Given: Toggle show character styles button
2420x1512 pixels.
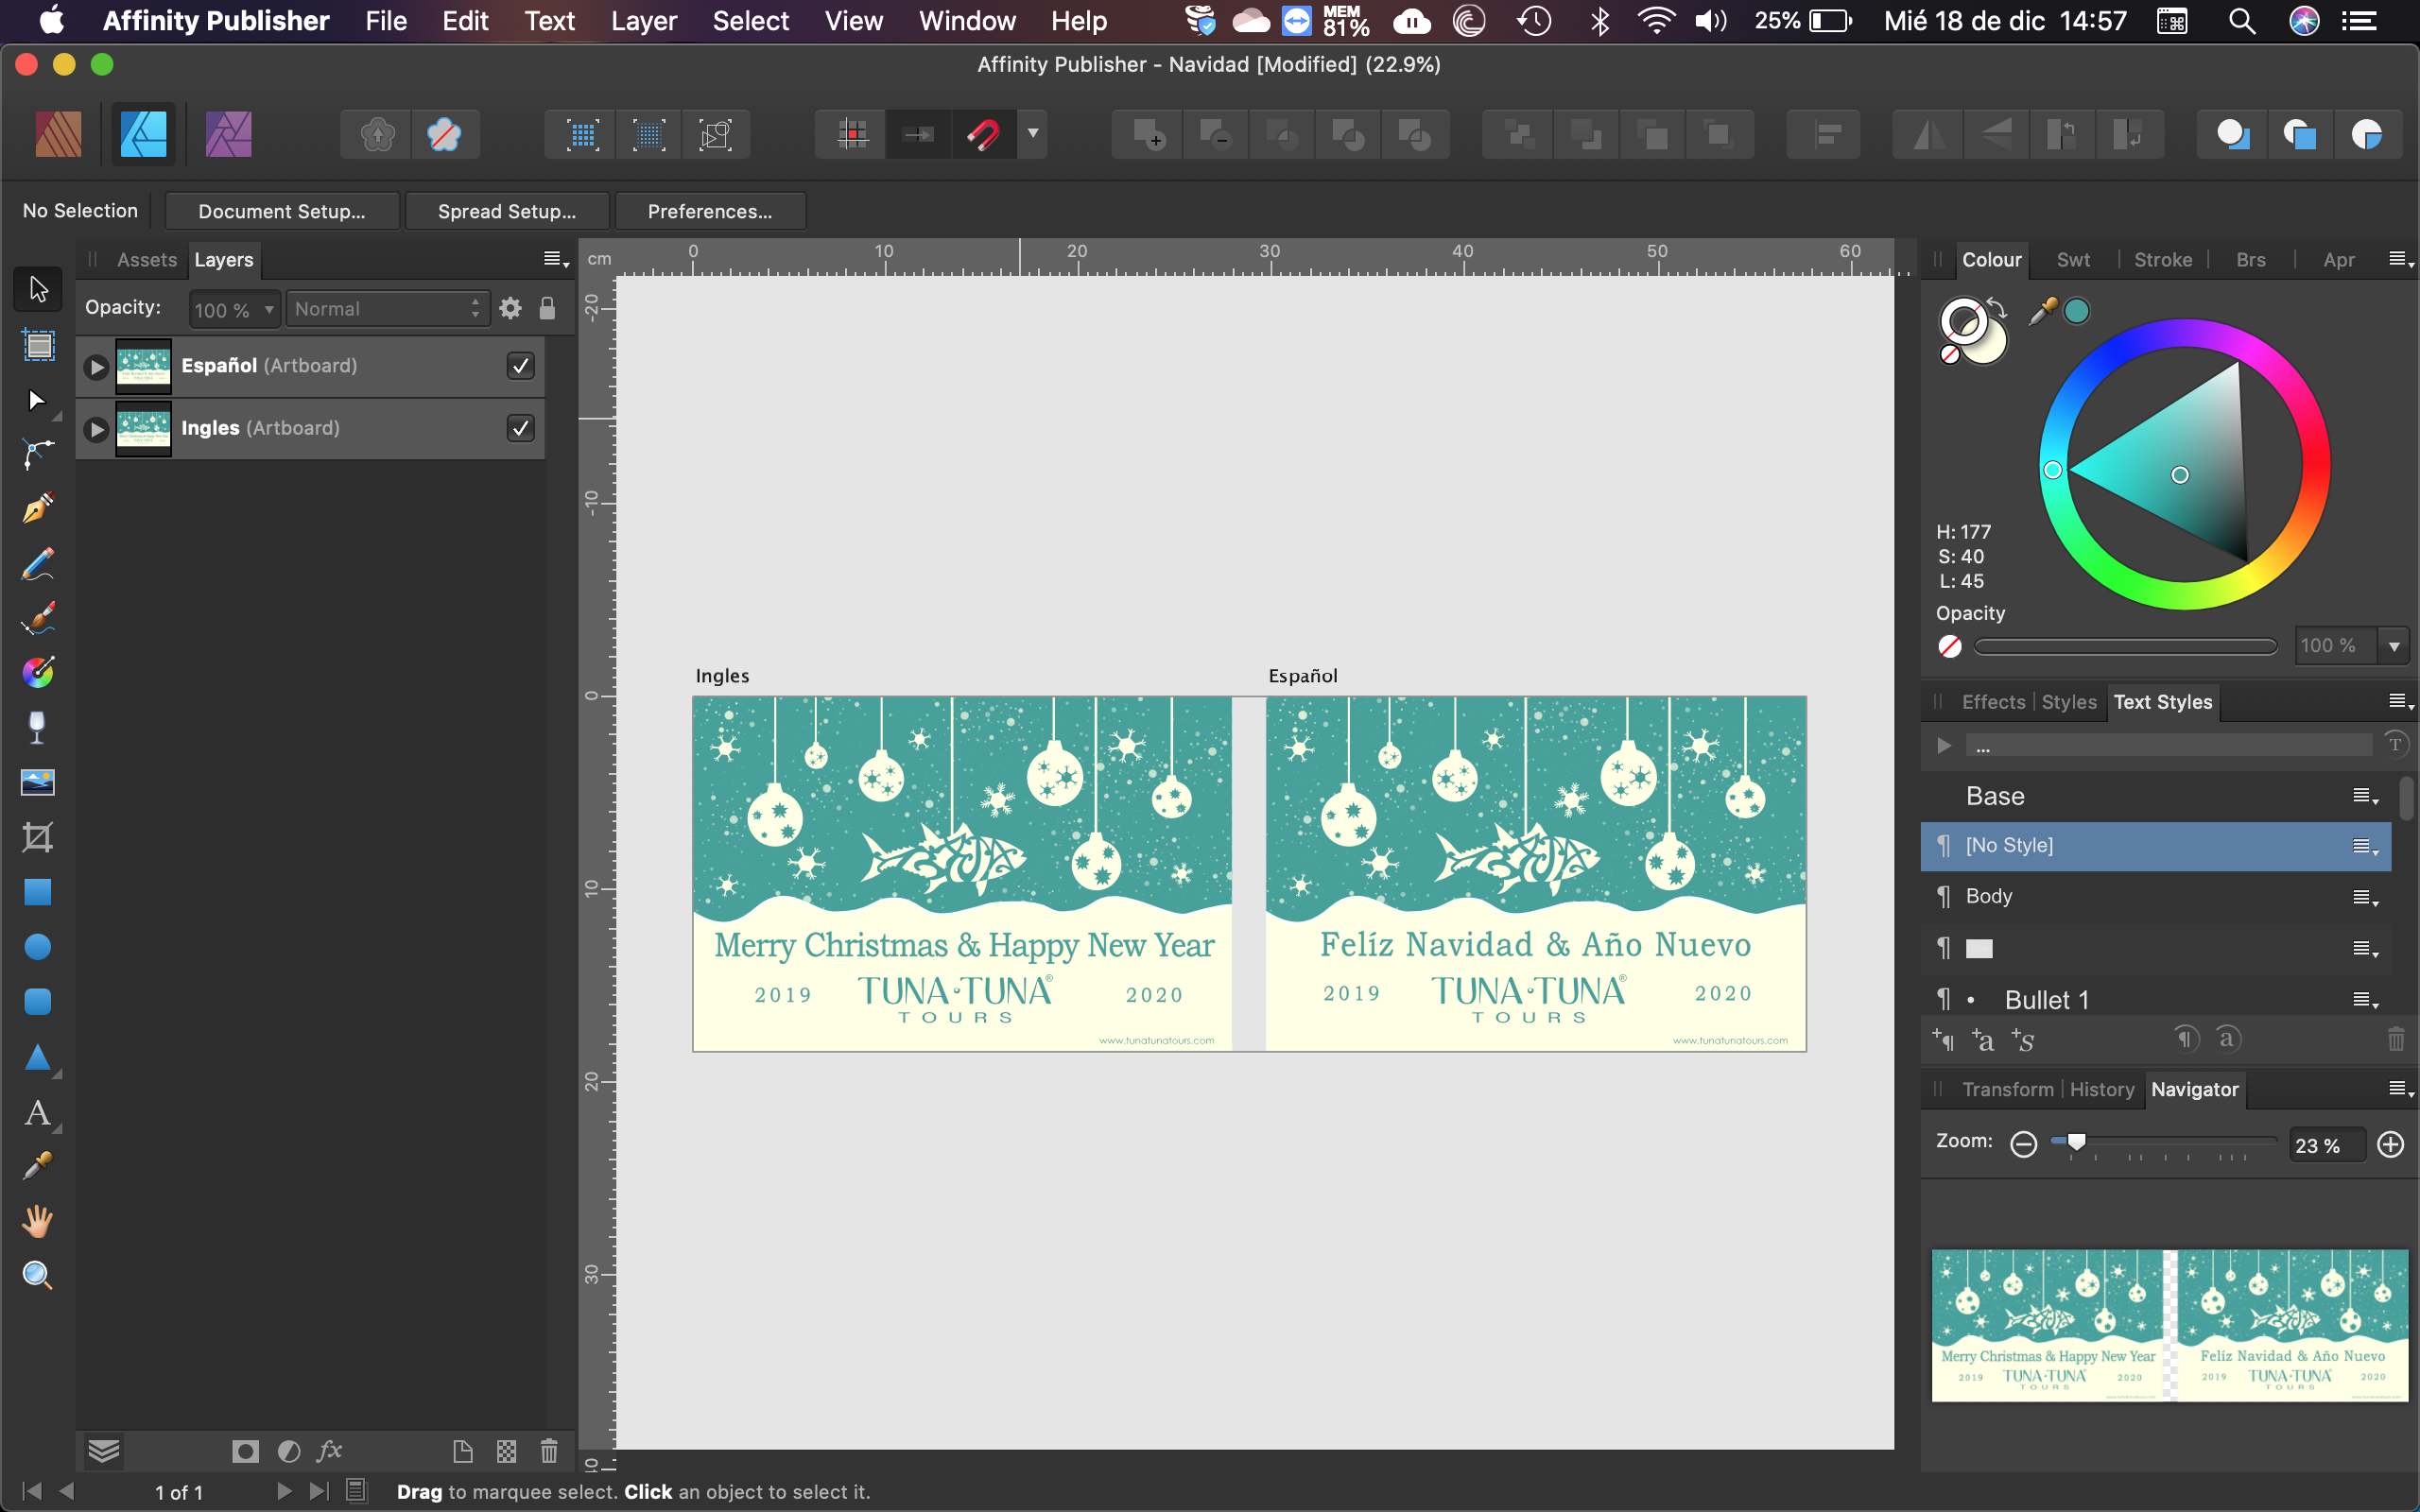Looking at the screenshot, I should point(2227,1040).
